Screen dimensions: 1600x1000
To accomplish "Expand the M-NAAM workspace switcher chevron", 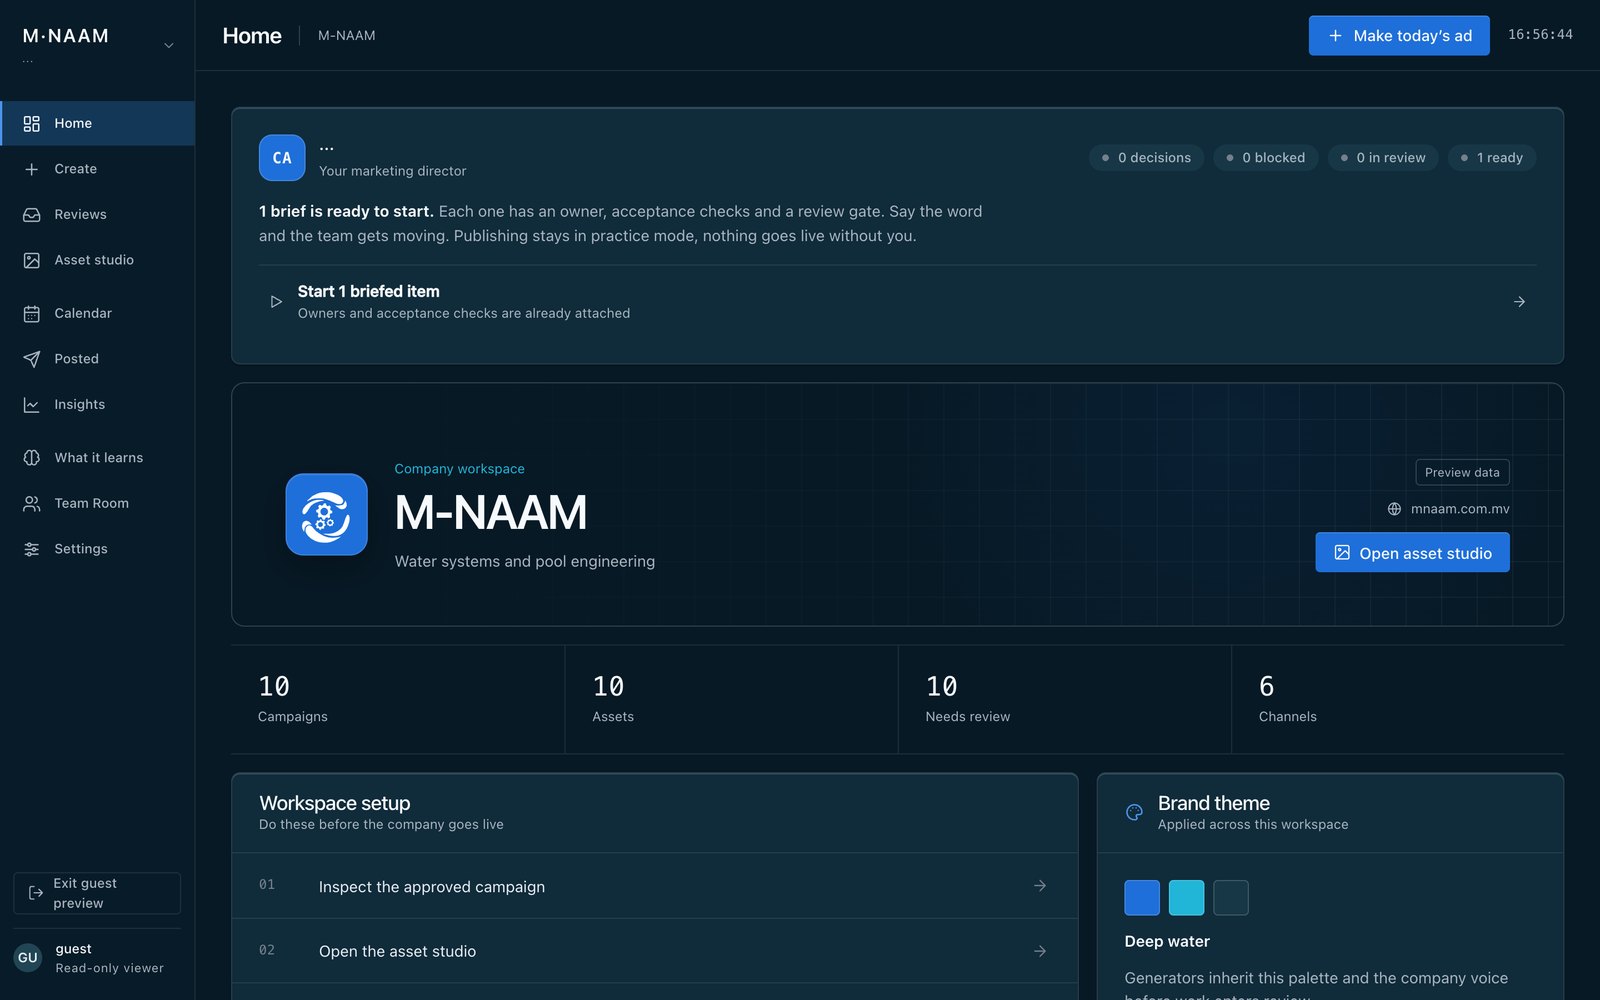I will coord(169,45).
